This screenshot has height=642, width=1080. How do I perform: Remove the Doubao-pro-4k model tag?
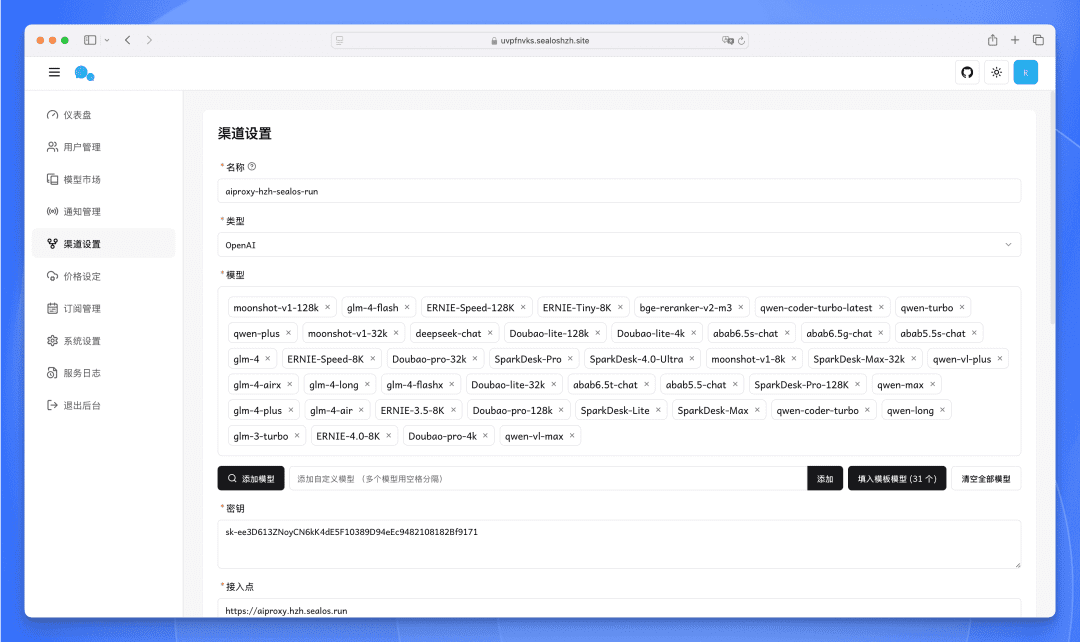[486, 435]
